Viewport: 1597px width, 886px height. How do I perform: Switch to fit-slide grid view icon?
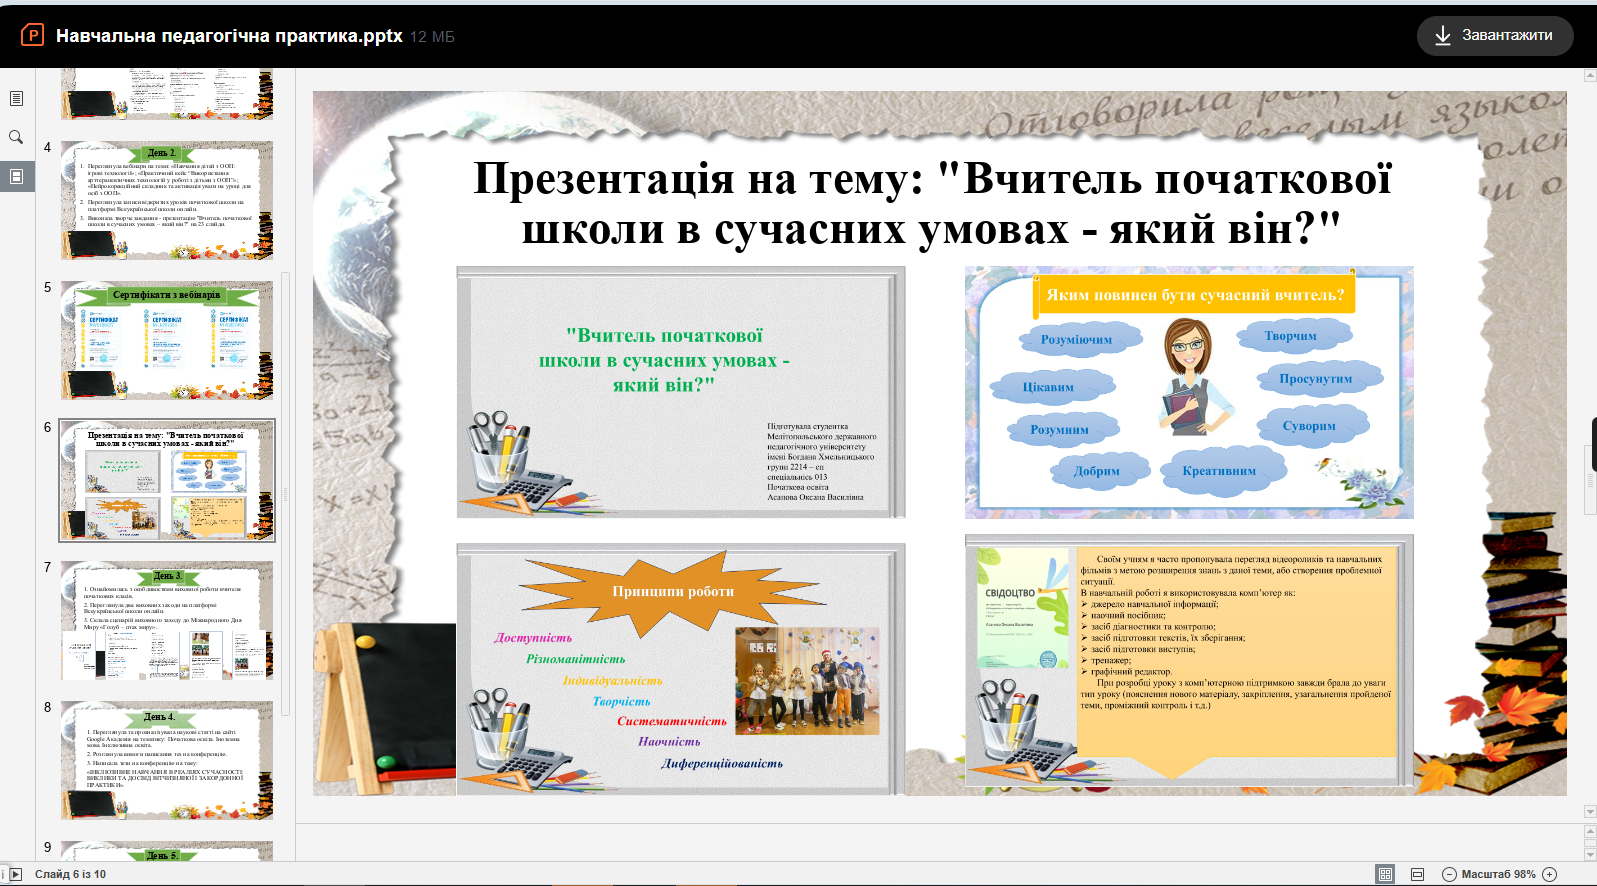[x=1385, y=874]
